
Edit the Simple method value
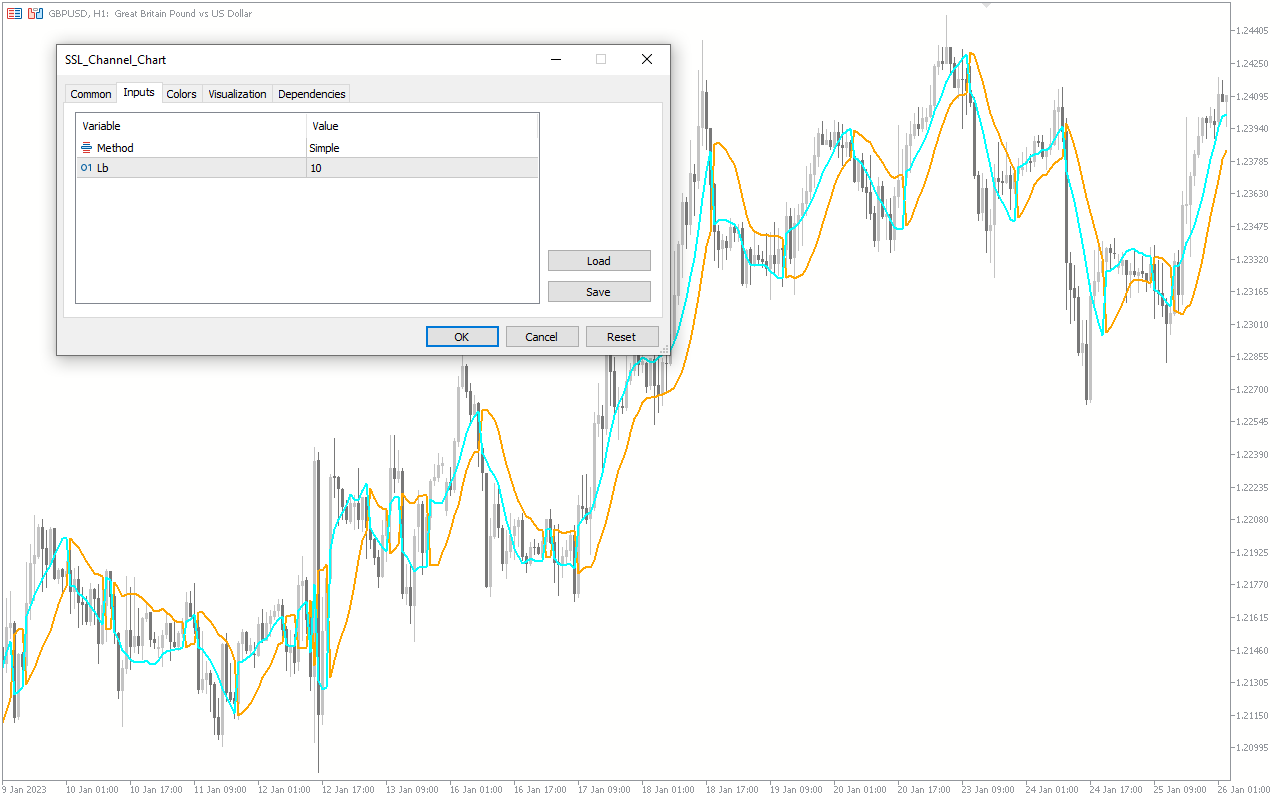(x=422, y=148)
